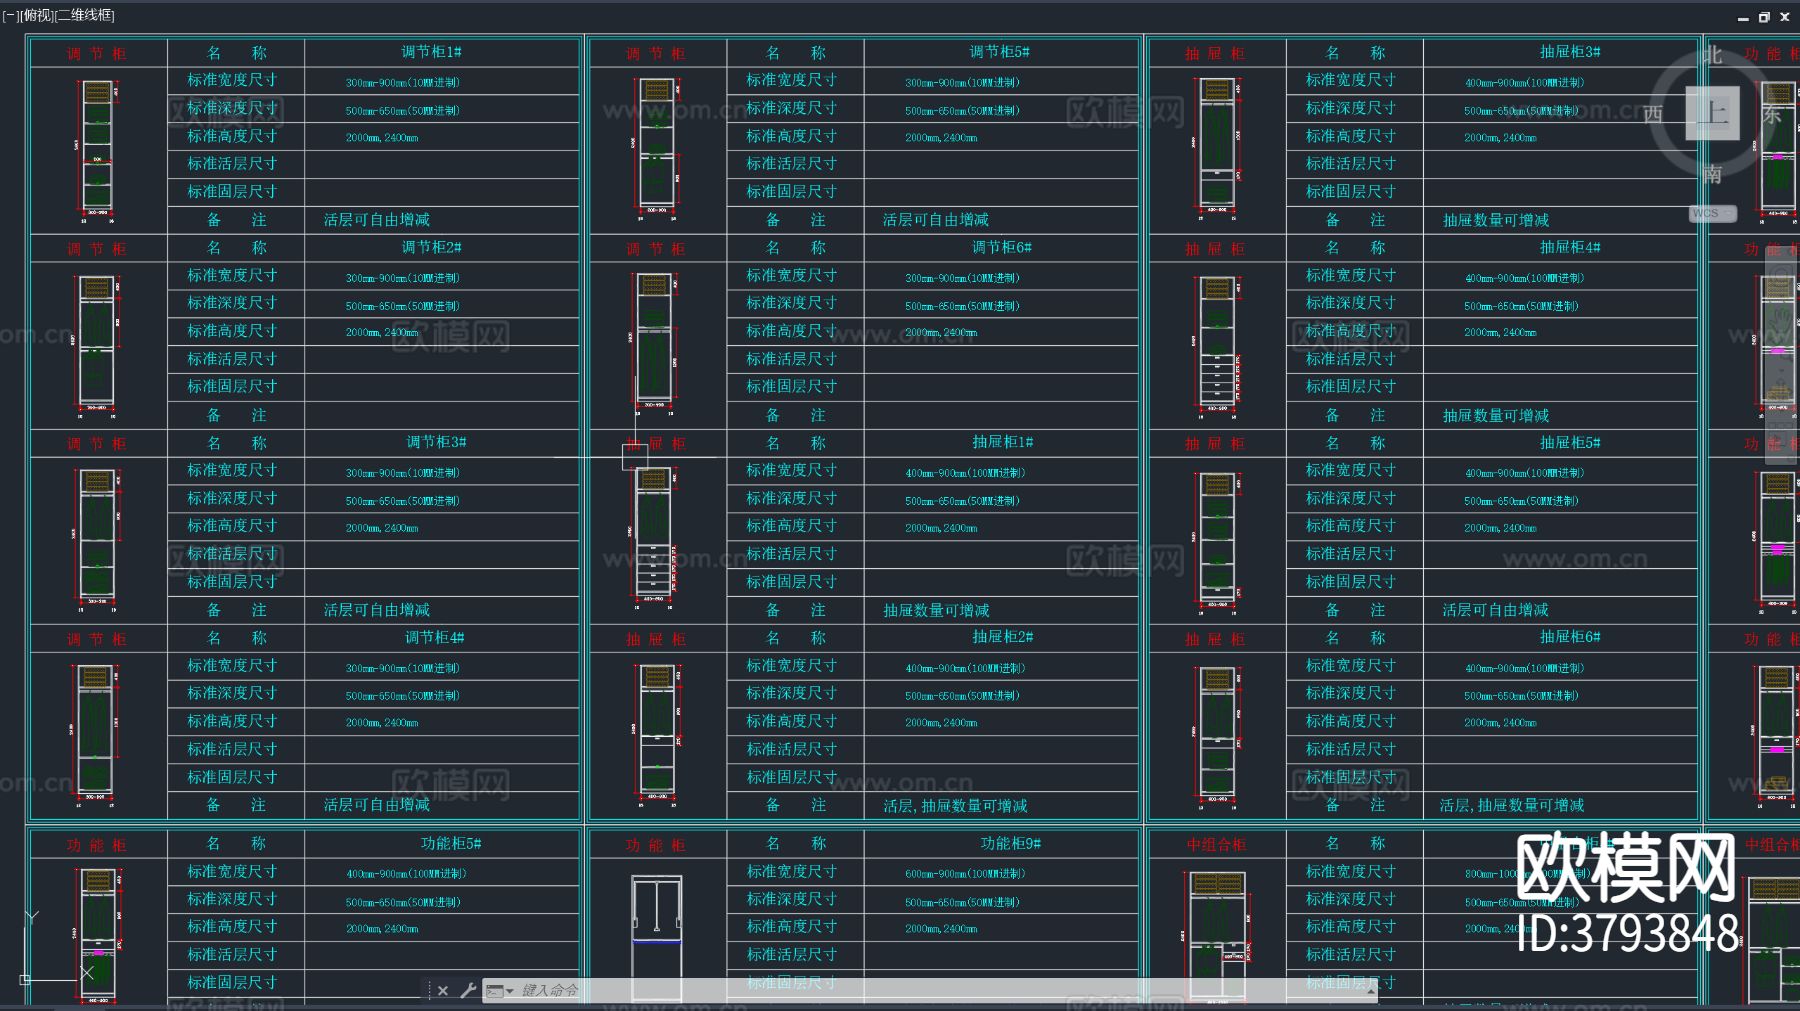Select the 调节柜2# title text
Image resolution: width=1800 pixels, height=1011 pixels.
pos(431,247)
